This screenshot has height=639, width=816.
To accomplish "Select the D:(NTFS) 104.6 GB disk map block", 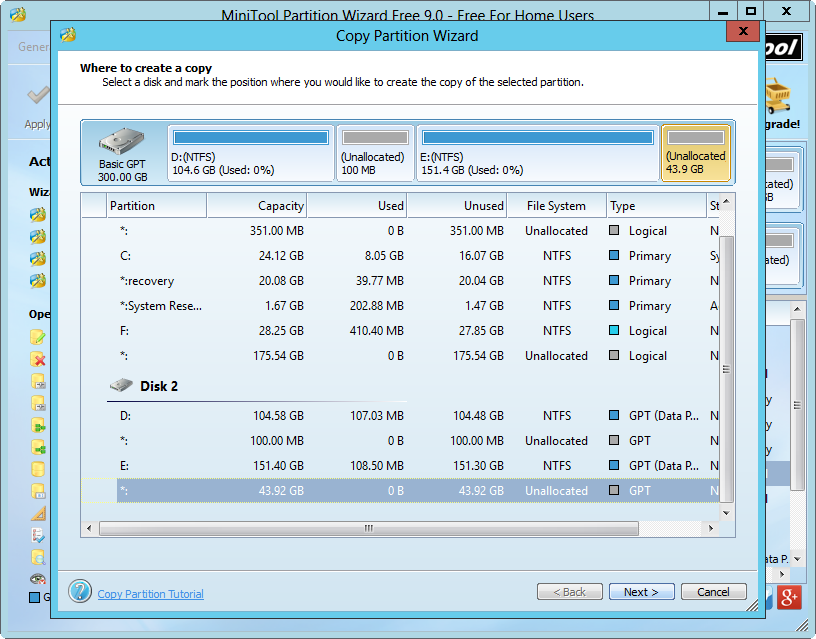I will [x=251, y=153].
